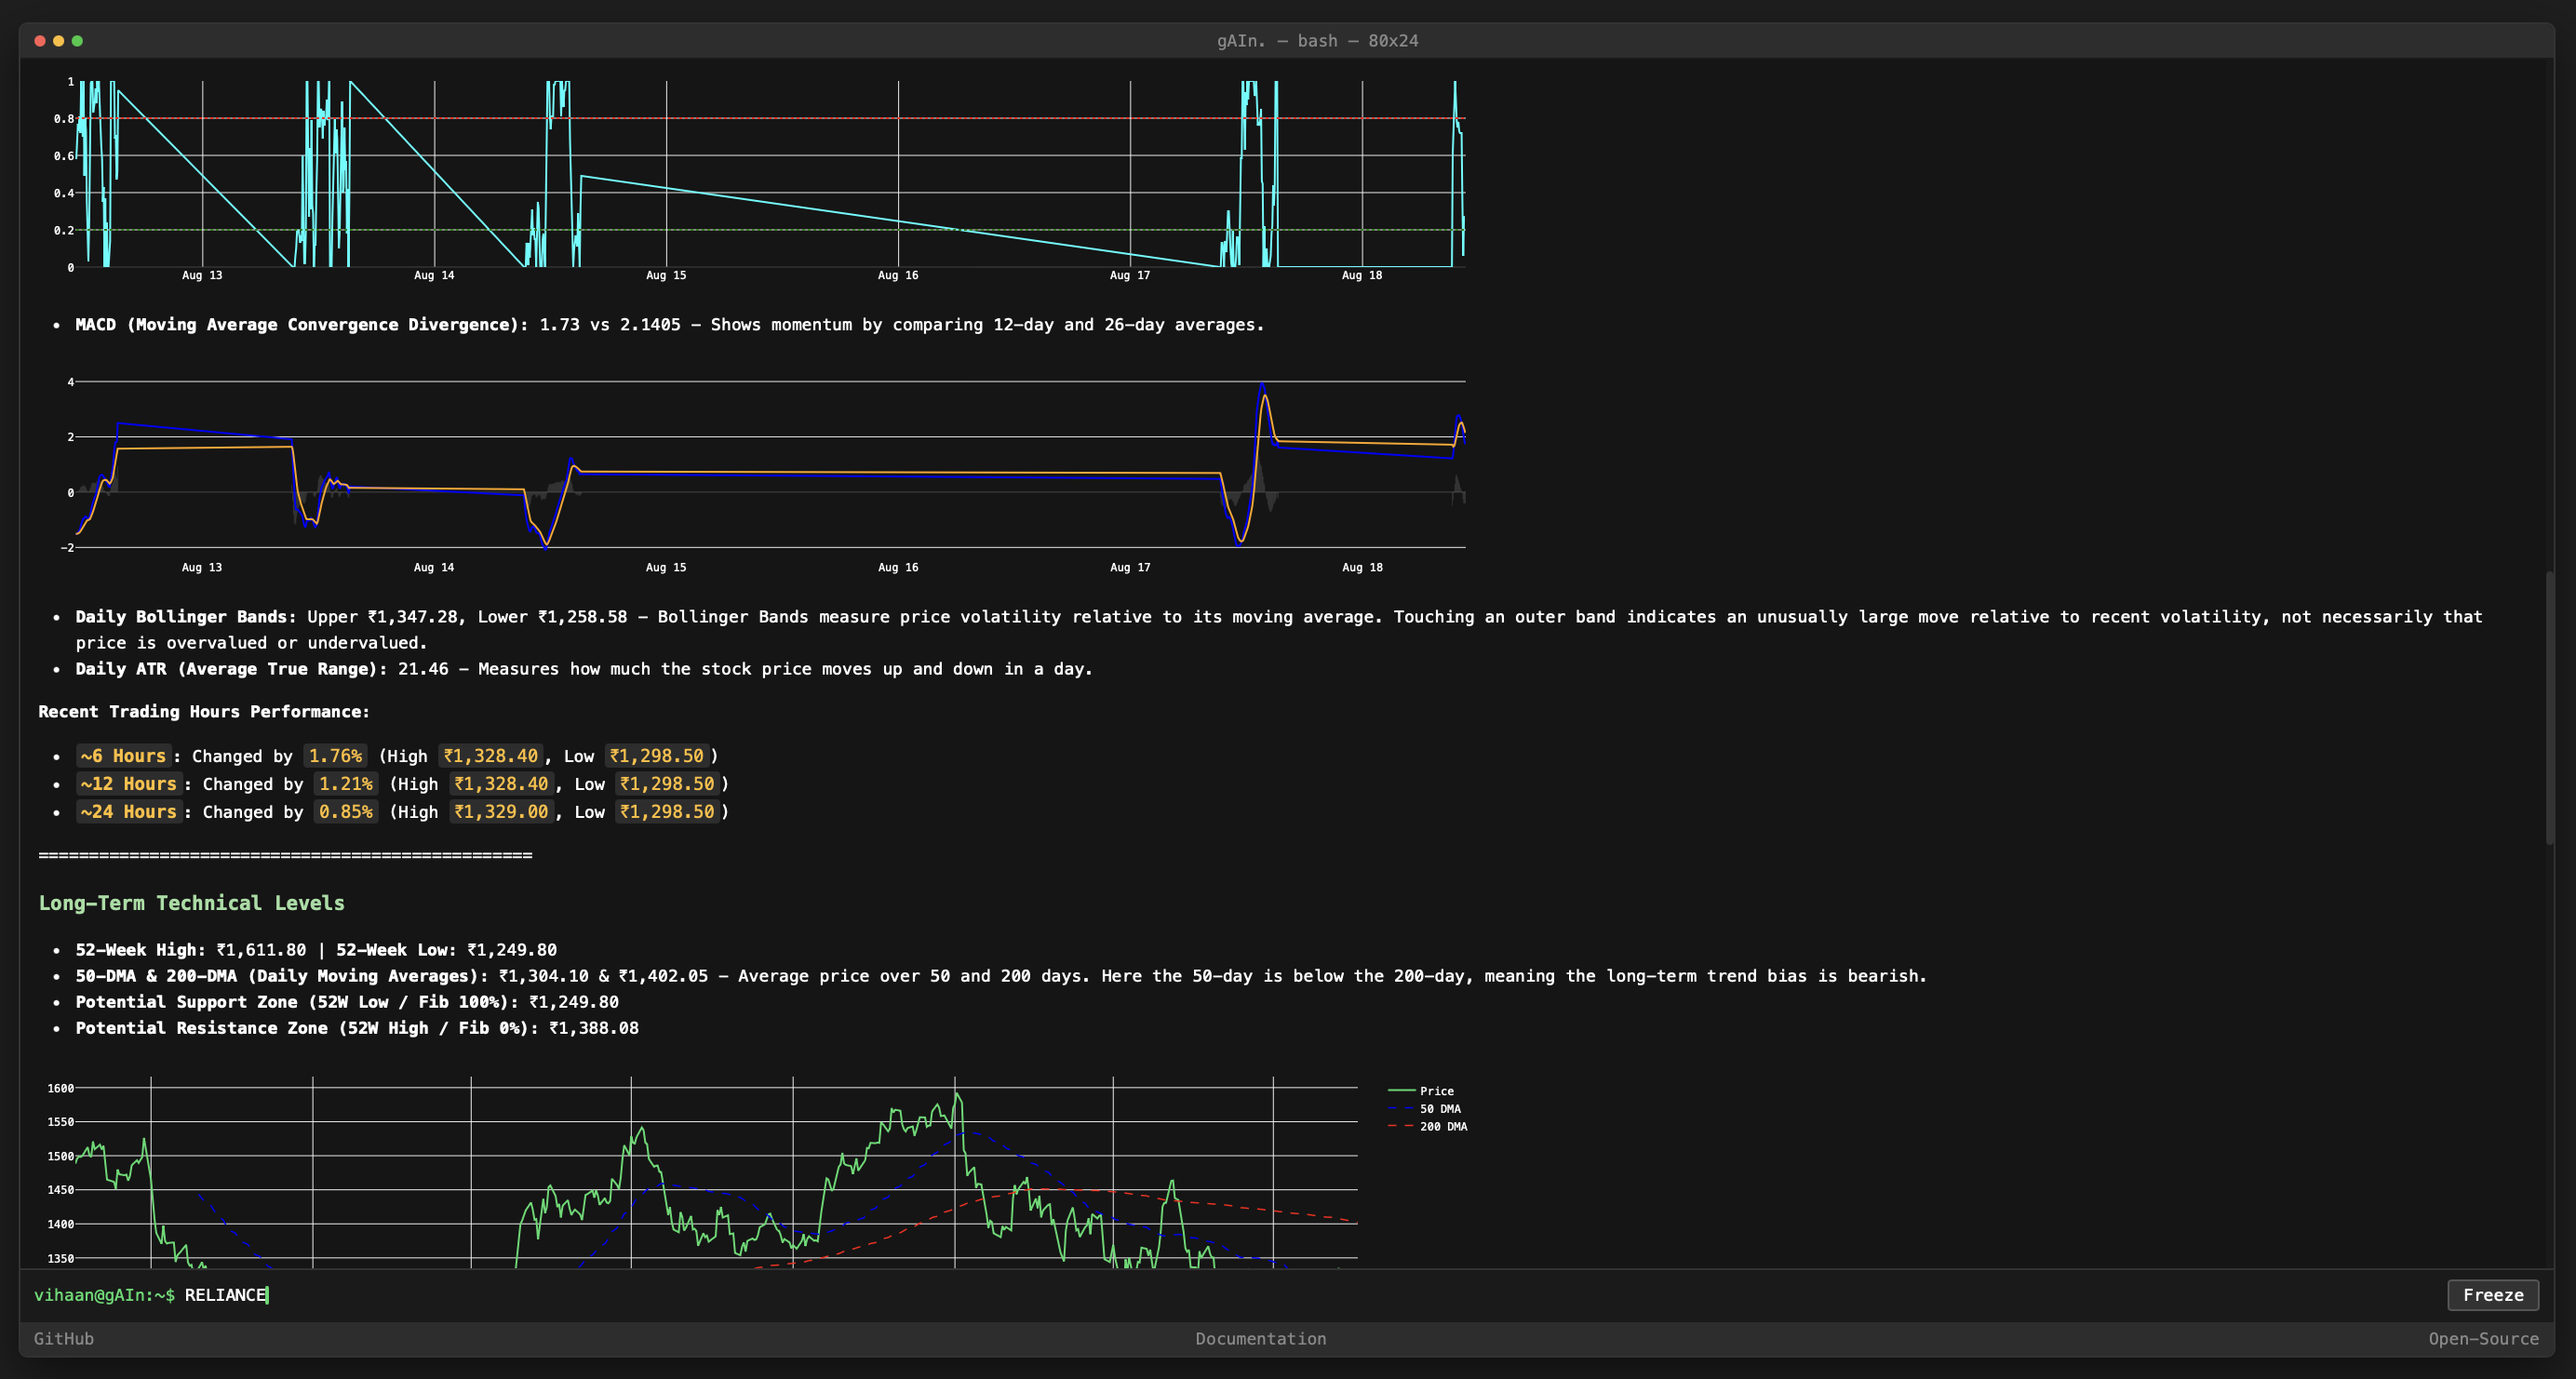Click the ~24 Hours highlighted label
Image resolution: width=2576 pixels, height=1379 pixels.
pos(129,812)
